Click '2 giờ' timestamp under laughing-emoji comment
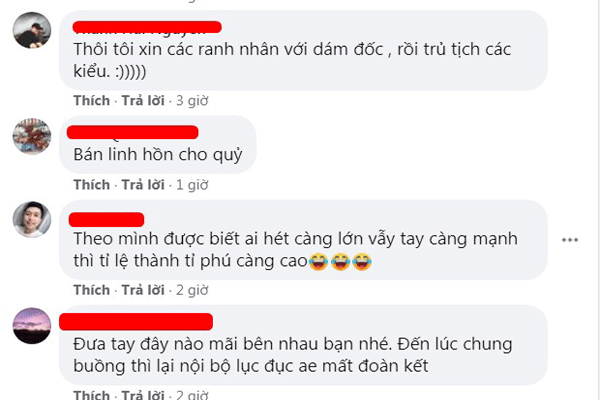The width and height of the screenshot is (600, 400). [192, 290]
